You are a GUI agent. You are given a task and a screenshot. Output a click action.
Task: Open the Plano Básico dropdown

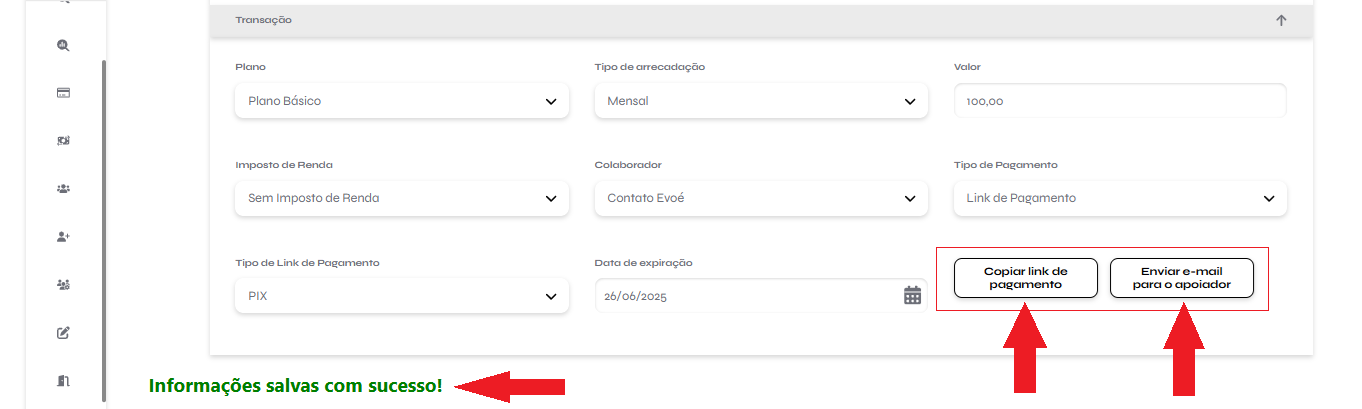[402, 101]
